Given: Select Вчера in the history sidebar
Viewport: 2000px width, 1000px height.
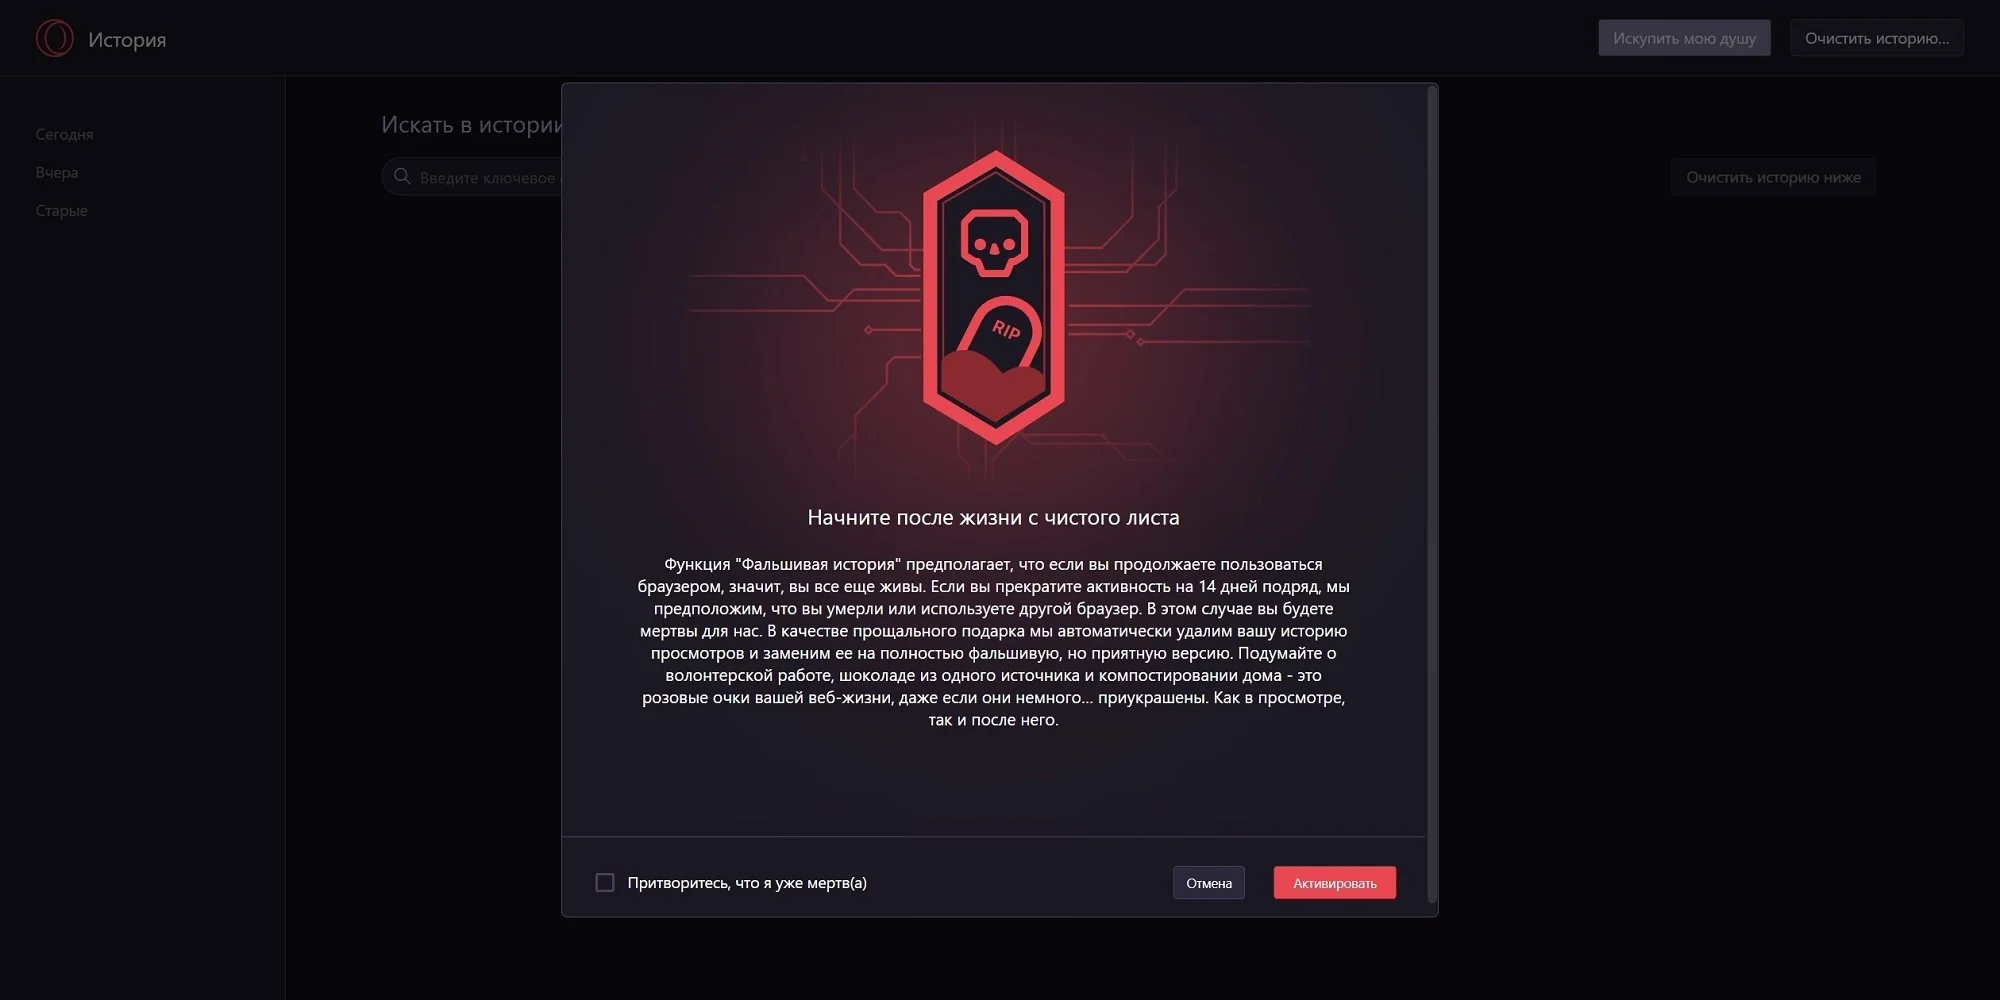Looking at the screenshot, I should 57,172.
